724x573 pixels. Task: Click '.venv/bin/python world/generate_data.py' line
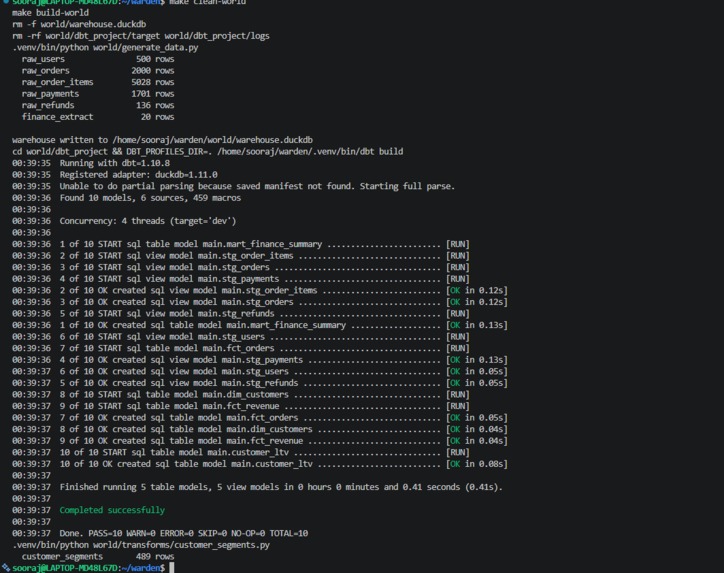coord(105,48)
